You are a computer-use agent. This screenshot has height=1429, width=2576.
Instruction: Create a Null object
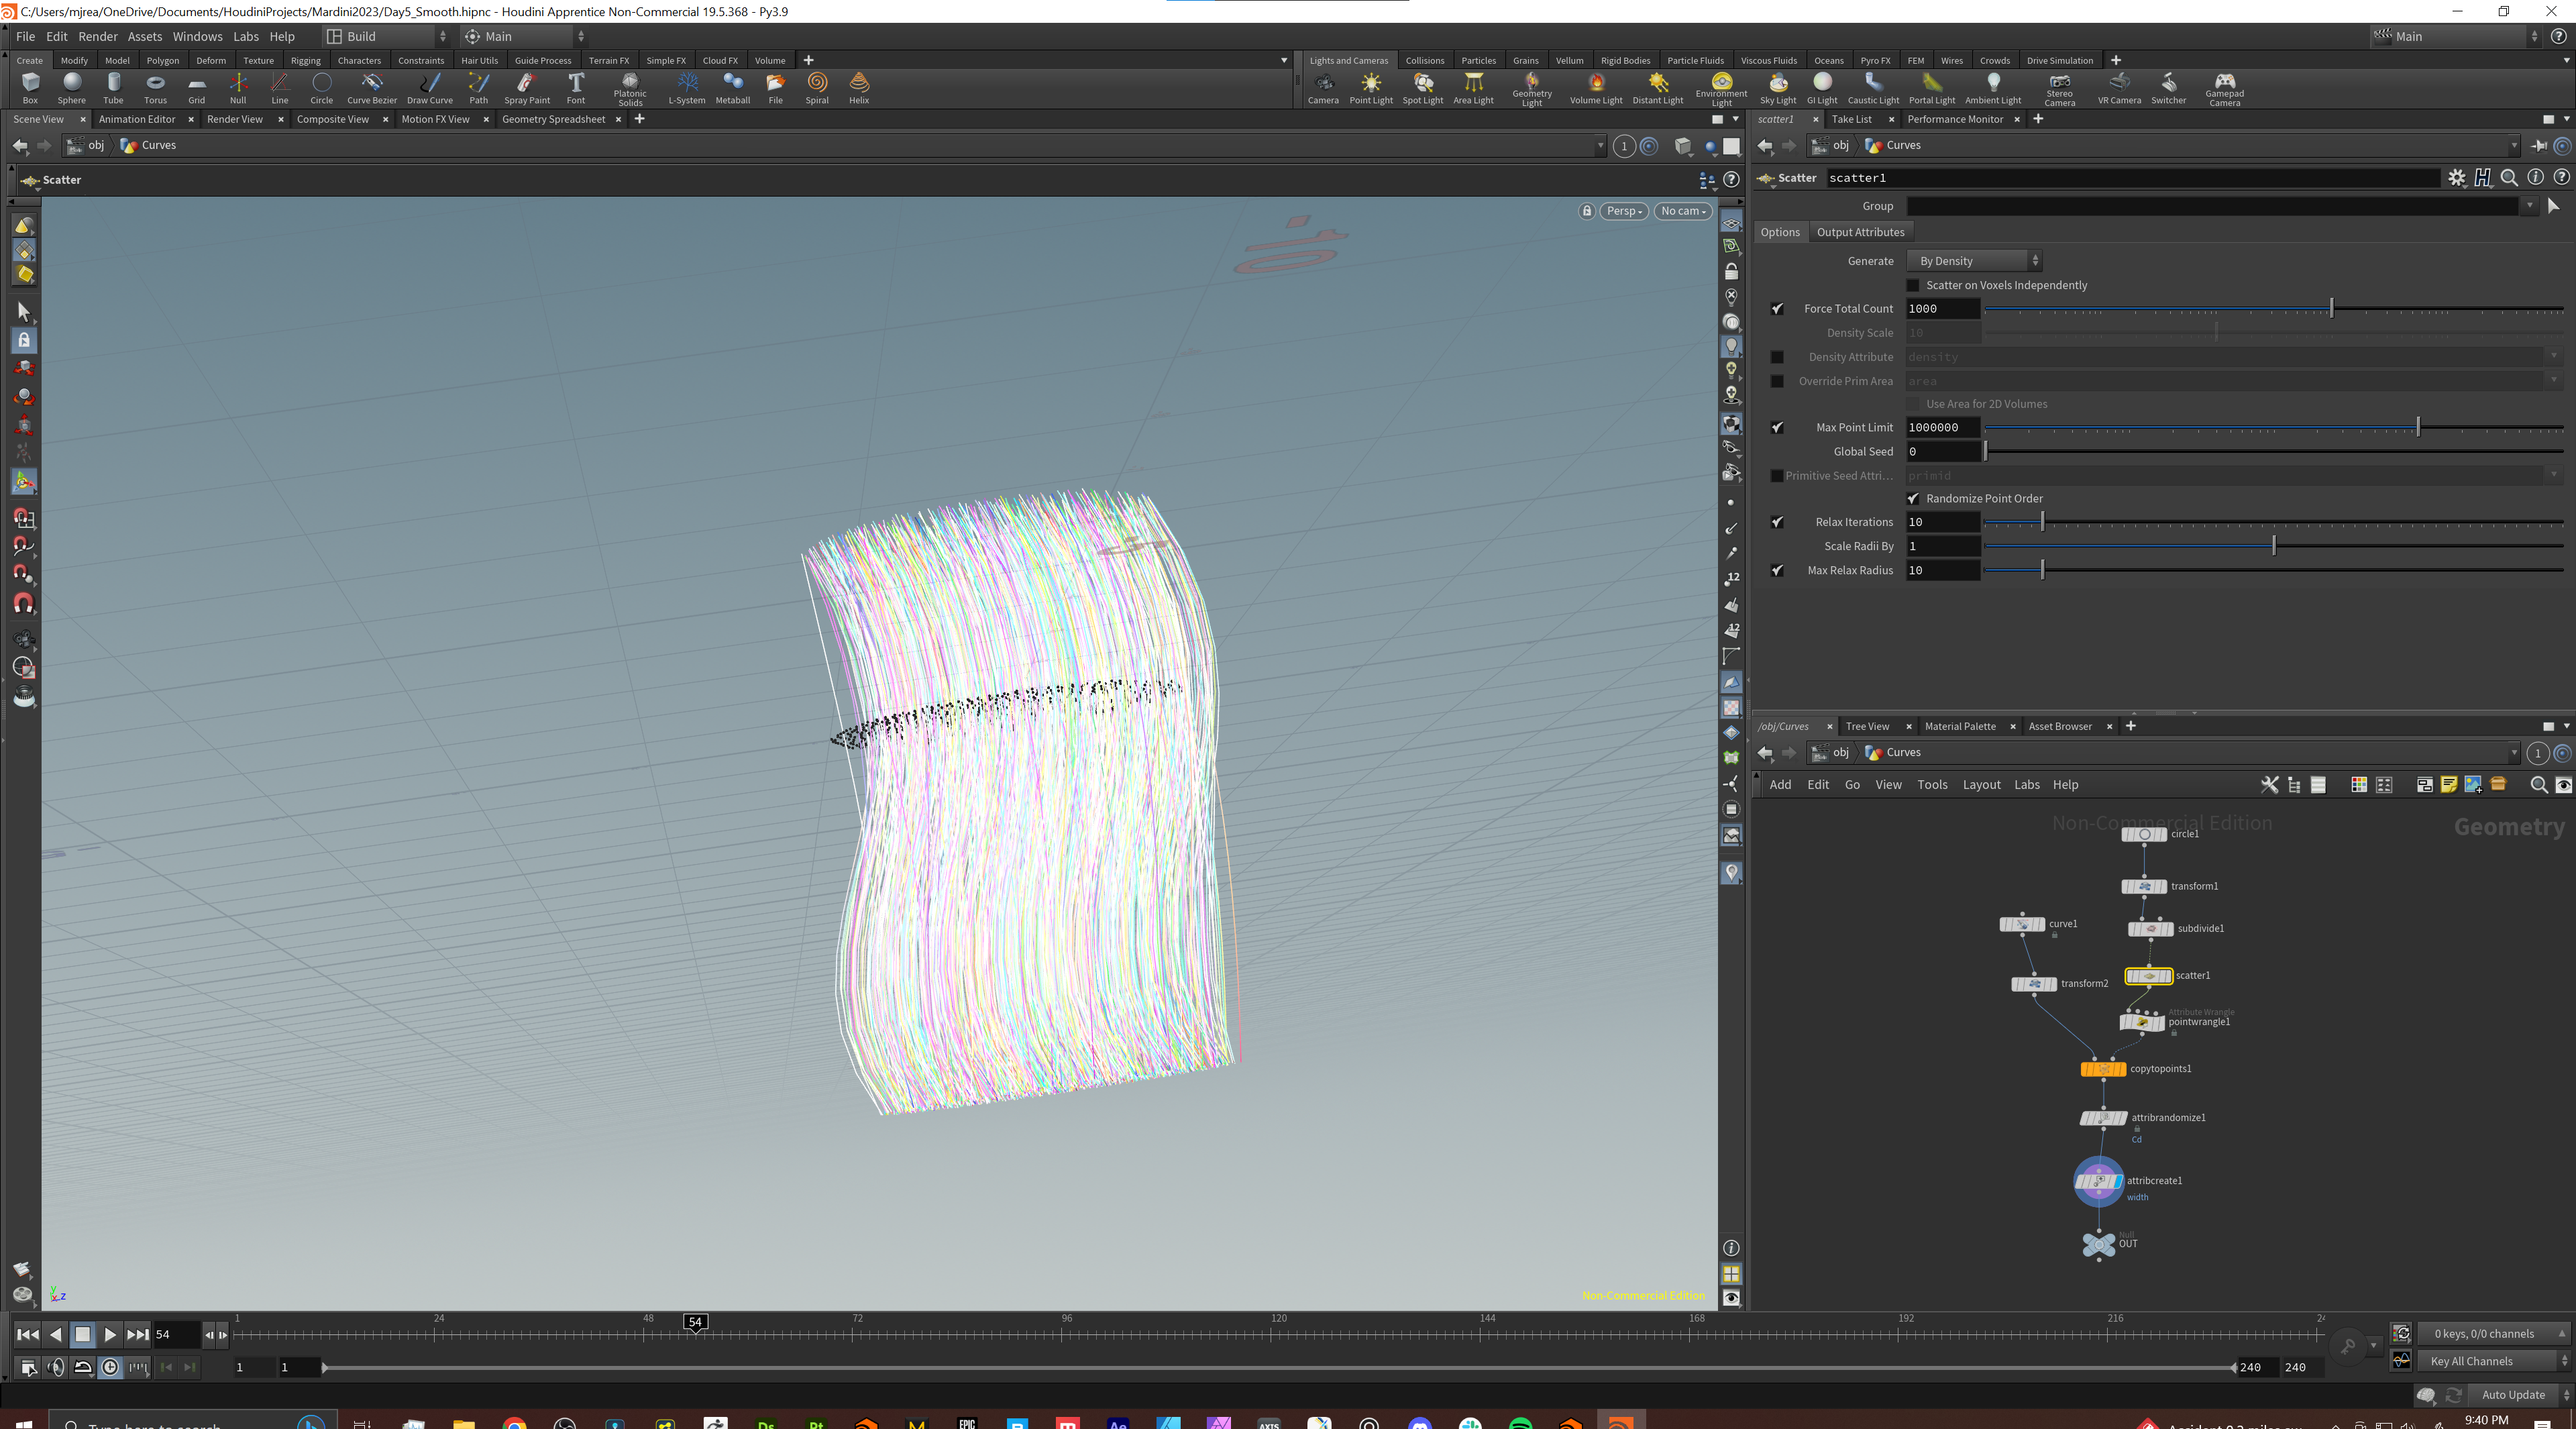[238, 88]
